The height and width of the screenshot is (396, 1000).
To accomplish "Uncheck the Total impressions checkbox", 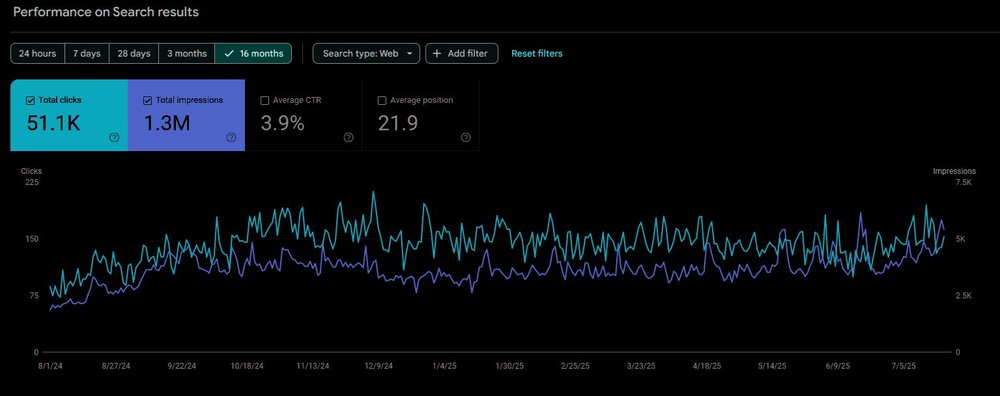I will click(147, 100).
